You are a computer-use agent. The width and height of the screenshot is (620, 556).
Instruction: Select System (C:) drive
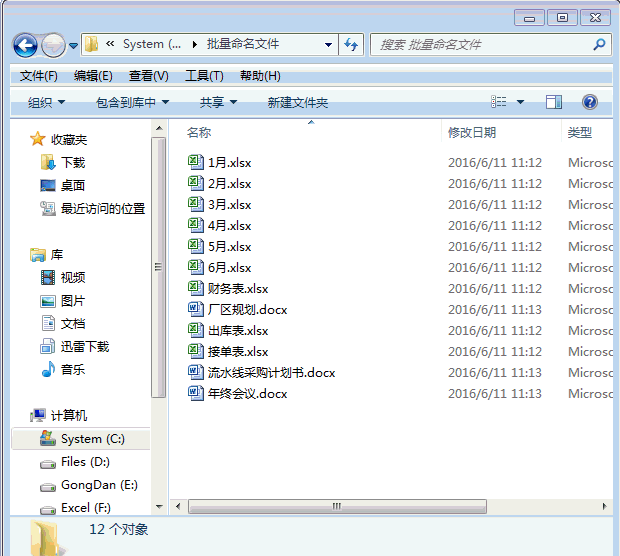click(81, 439)
